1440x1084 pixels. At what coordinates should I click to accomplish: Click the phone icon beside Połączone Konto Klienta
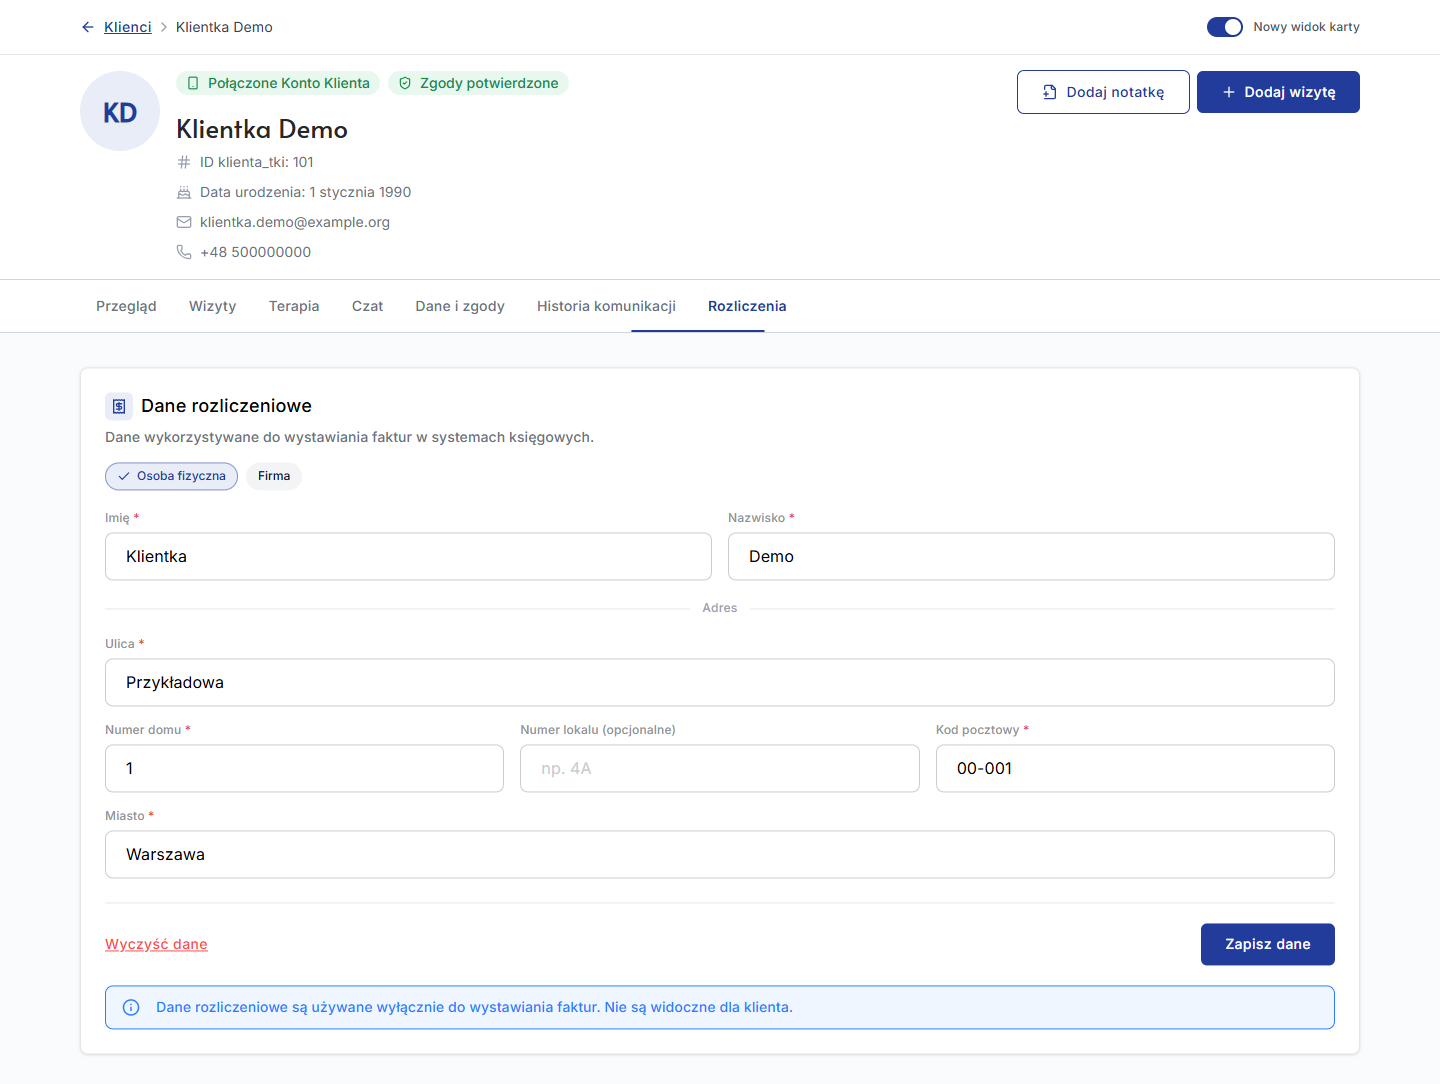click(x=193, y=83)
